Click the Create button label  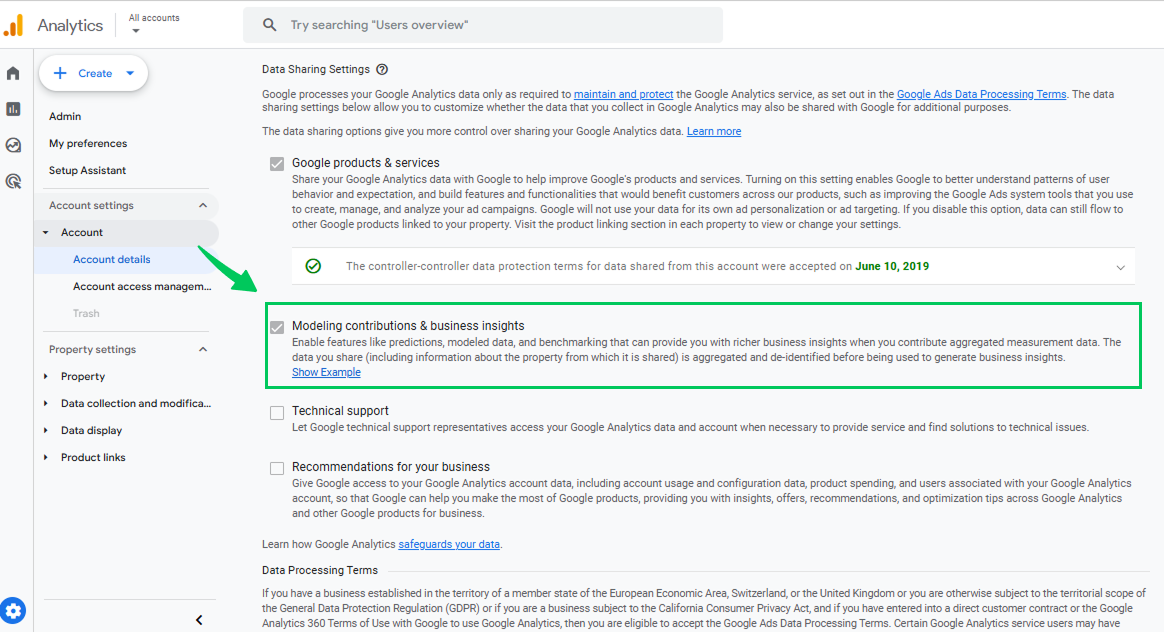click(95, 73)
